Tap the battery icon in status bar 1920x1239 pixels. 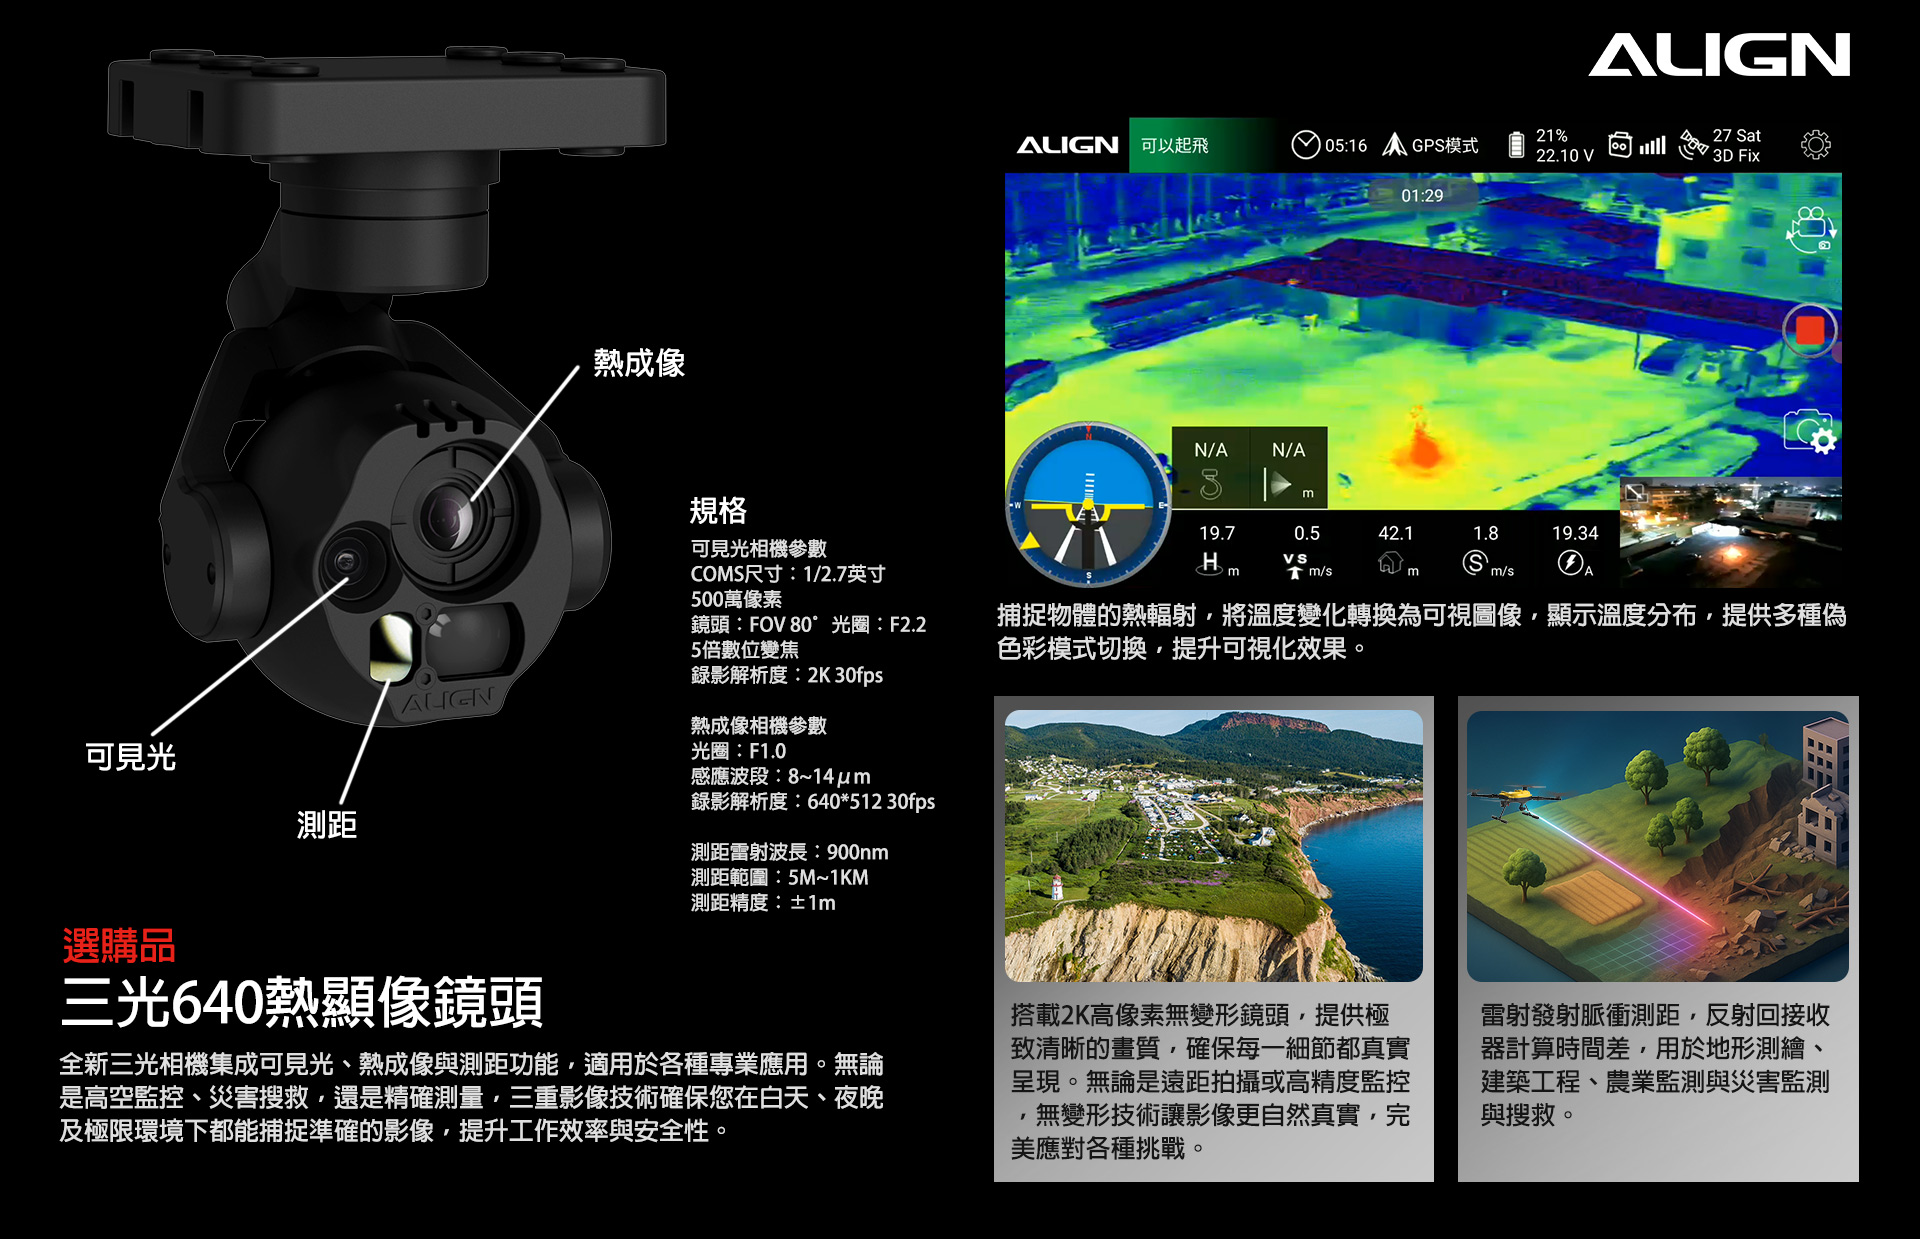click(x=1516, y=145)
